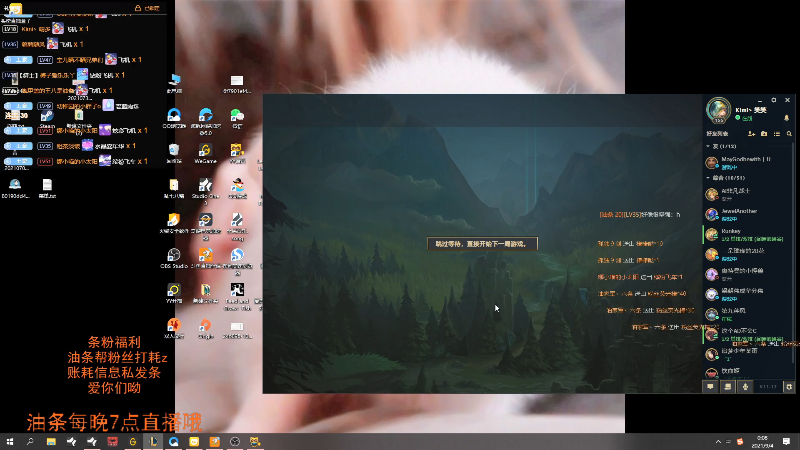Open the Sogou browser desktop shortcut
The image size is (800, 450).
tap(237, 261)
